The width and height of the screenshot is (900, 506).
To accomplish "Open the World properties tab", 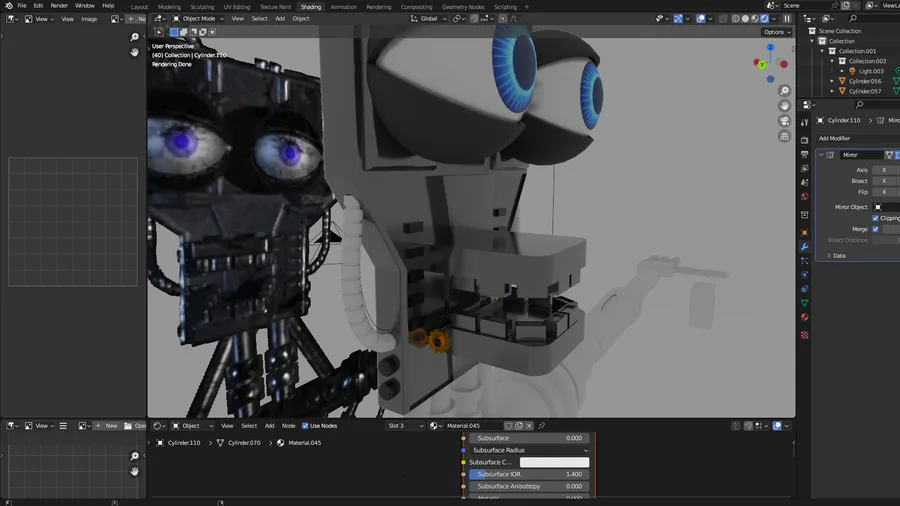I will pyautogui.click(x=804, y=197).
